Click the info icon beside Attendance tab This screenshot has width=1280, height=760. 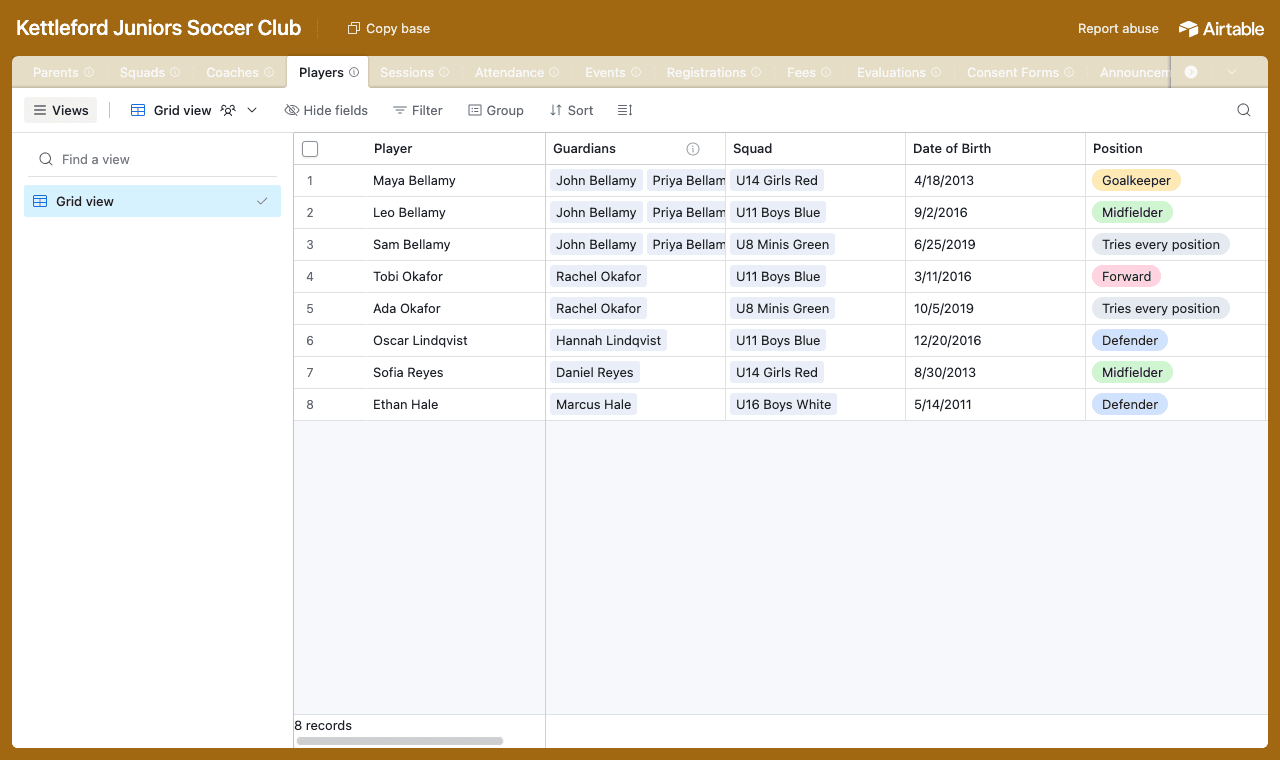click(554, 73)
